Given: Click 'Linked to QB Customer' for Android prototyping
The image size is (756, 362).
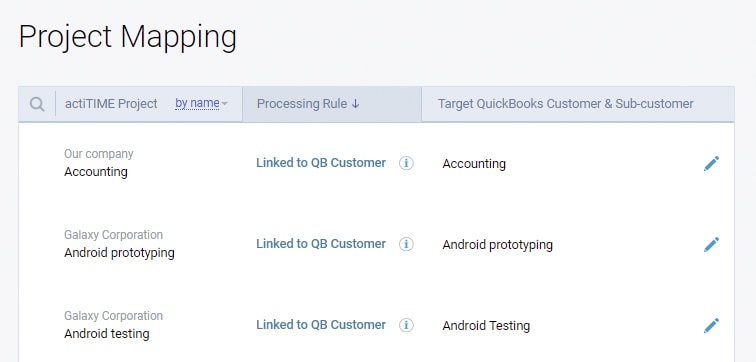Looking at the screenshot, I should pyautogui.click(x=321, y=244).
